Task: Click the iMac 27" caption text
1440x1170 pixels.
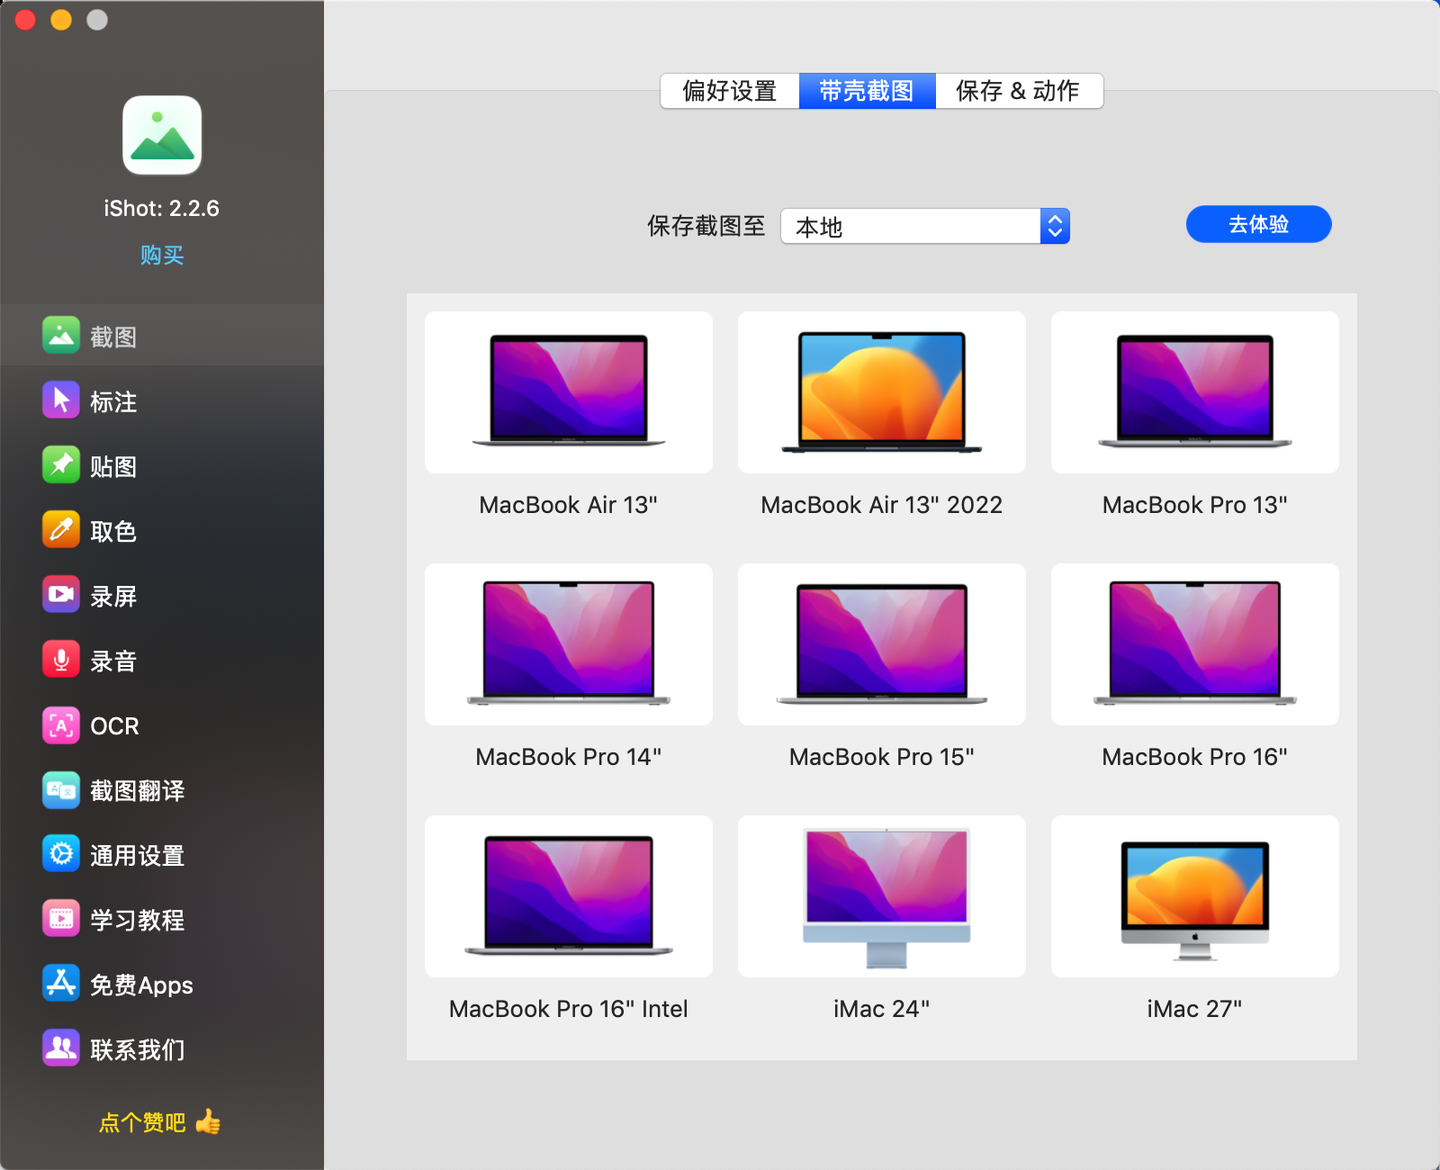Action: tap(1195, 1008)
